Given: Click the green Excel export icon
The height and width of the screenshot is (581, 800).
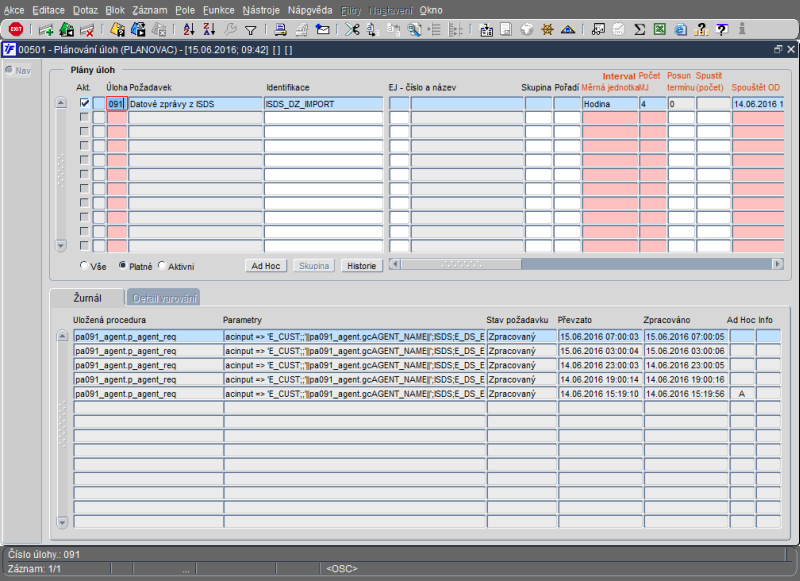Looking at the screenshot, I should (660, 30).
